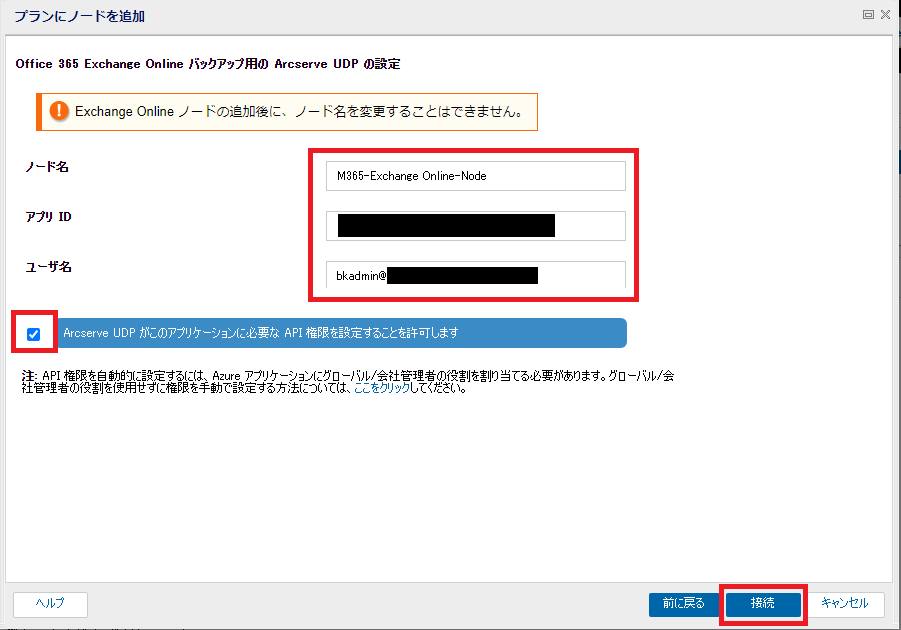
Task: Click the maximize dialog icon
Action: (x=868, y=15)
